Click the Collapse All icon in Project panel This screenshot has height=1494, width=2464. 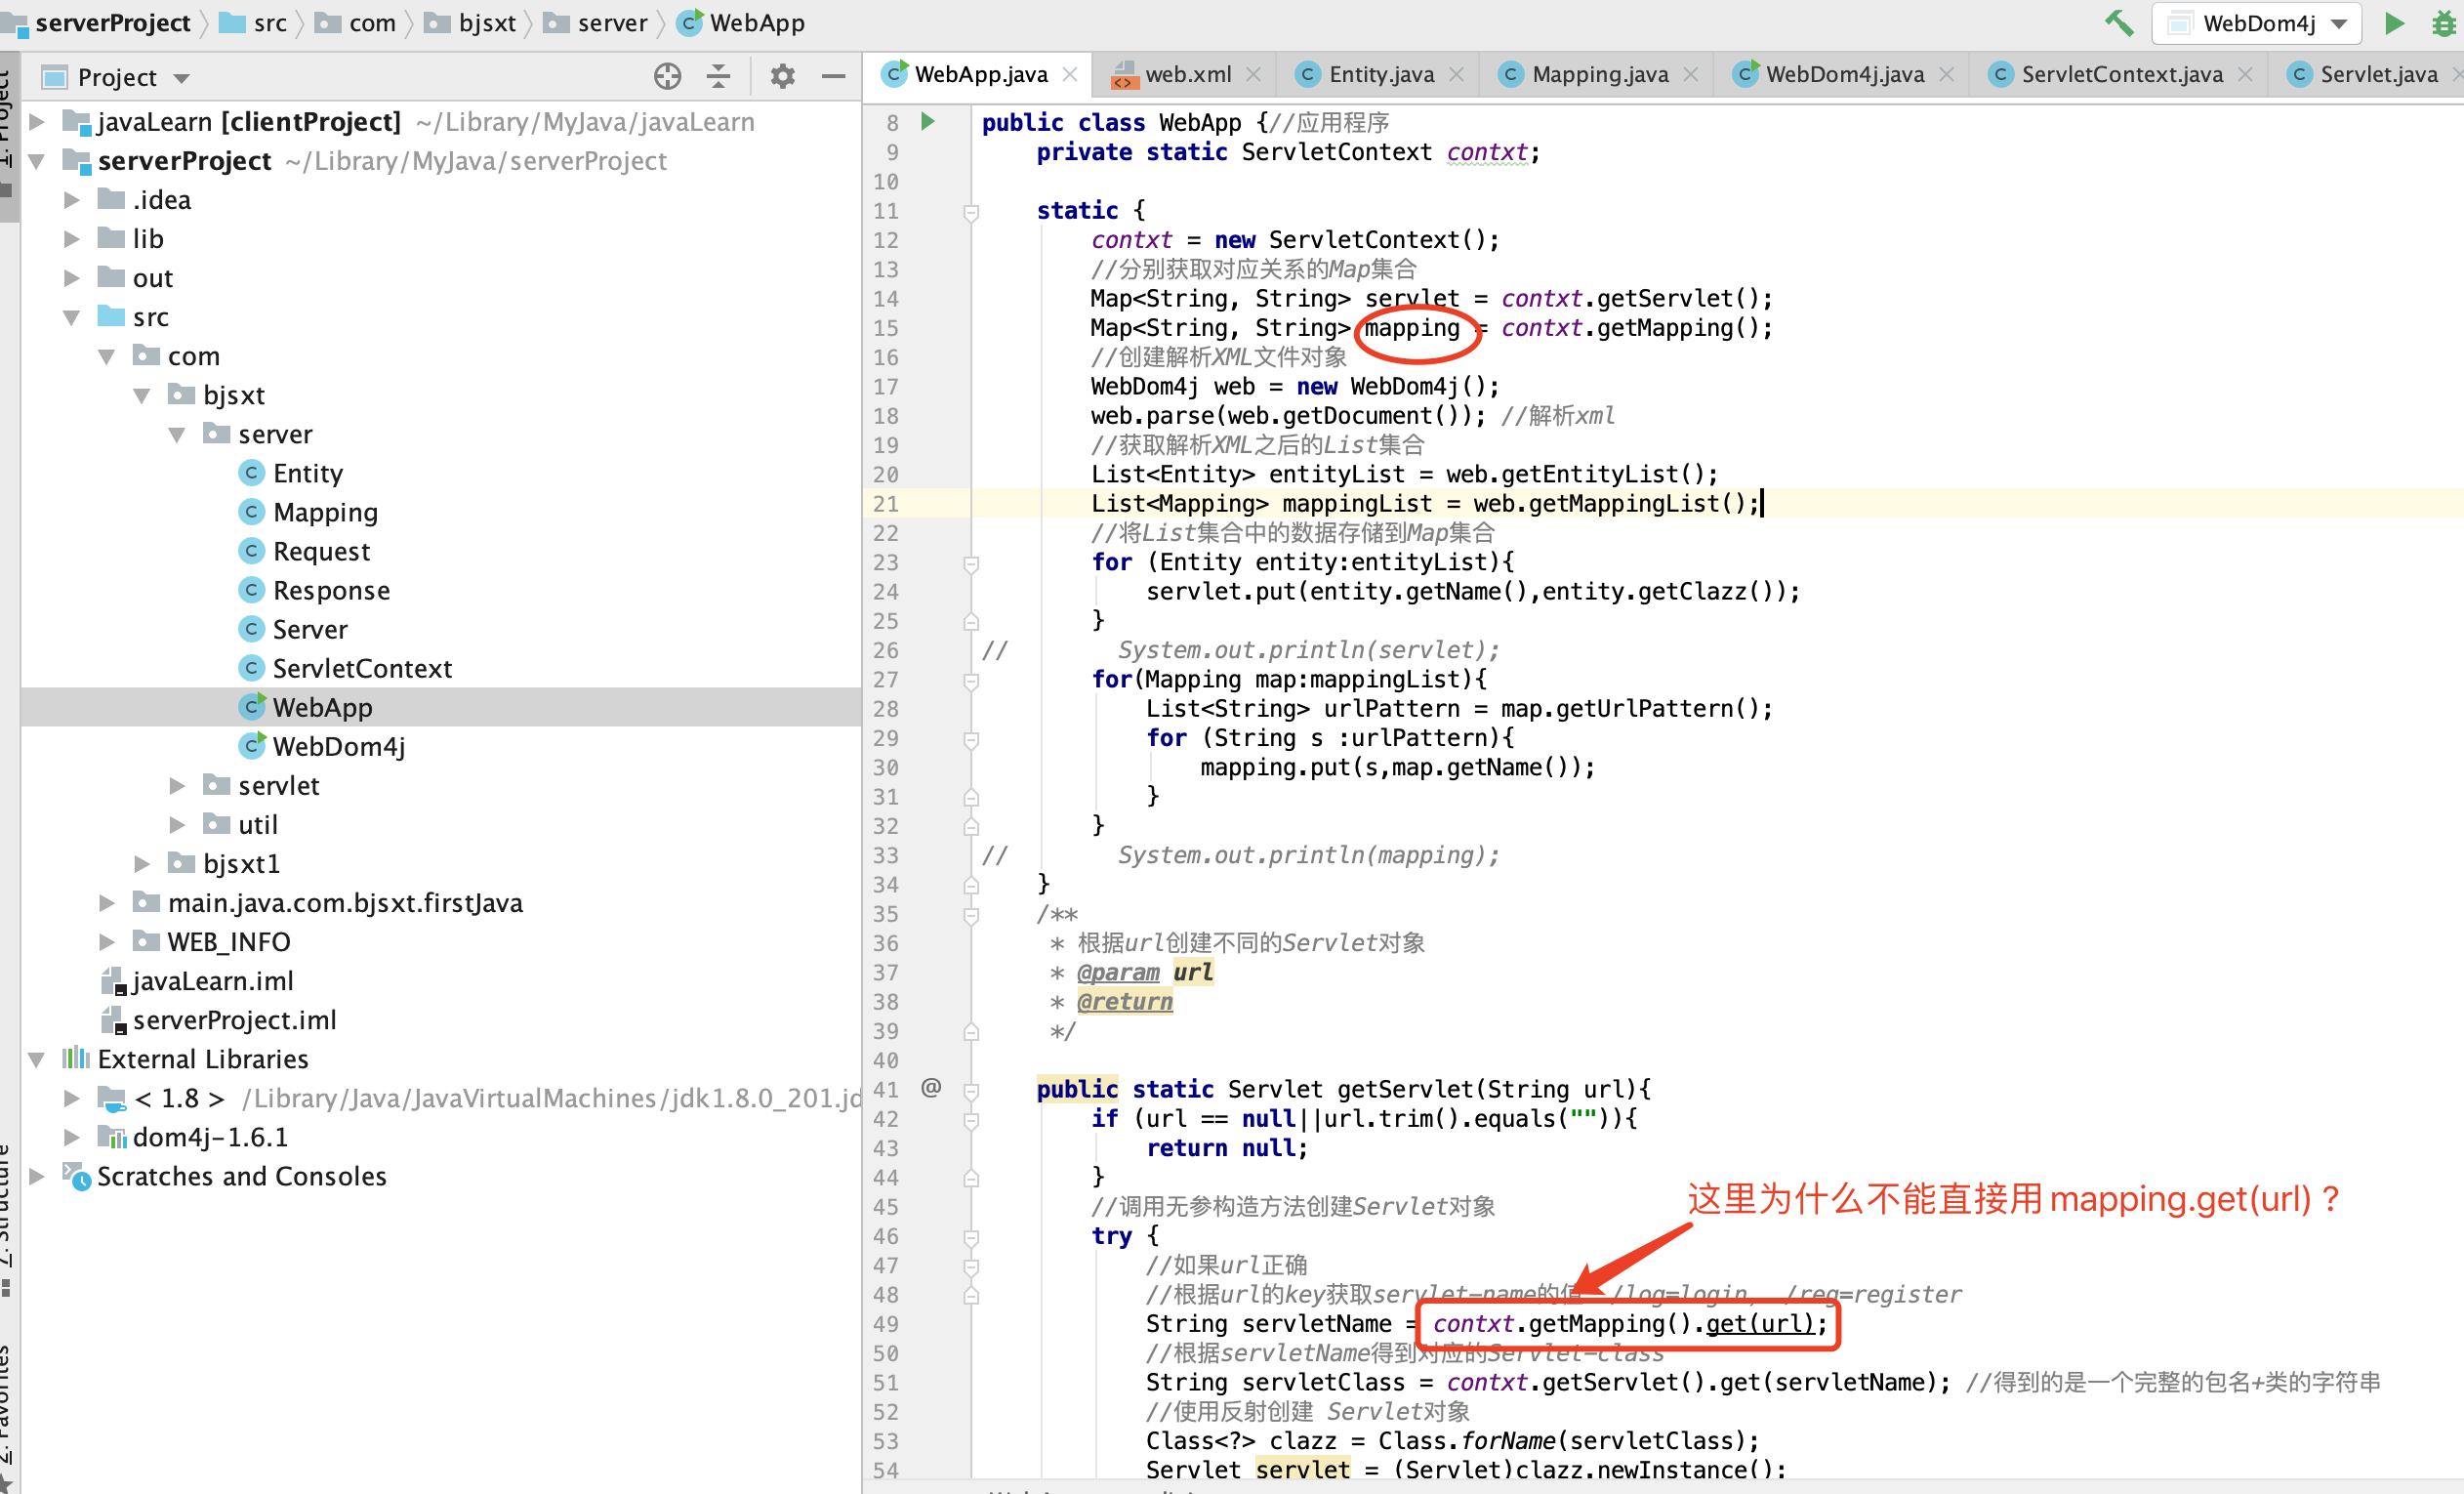tap(718, 76)
